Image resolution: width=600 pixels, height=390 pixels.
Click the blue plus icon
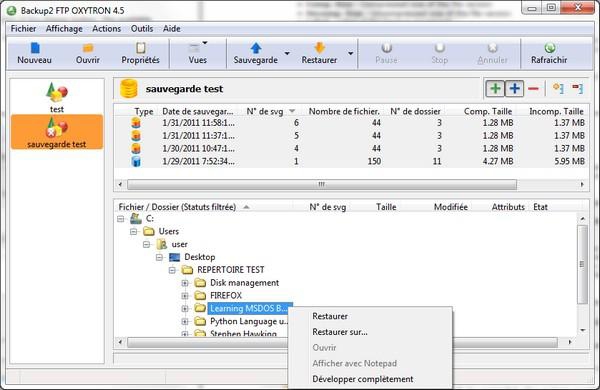coord(514,89)
